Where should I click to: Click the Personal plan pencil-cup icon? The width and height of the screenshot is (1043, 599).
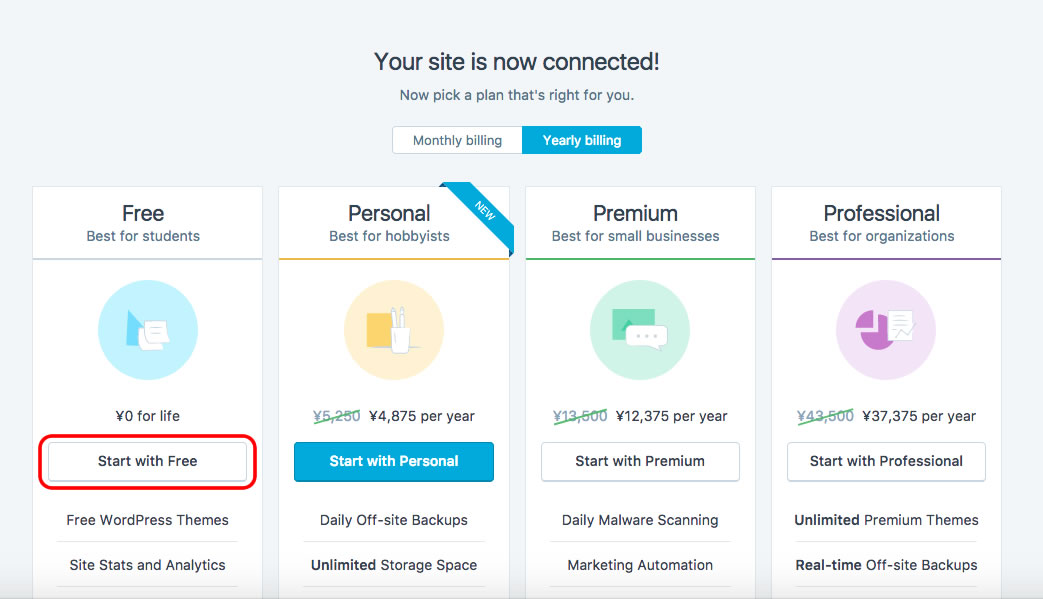[x=393, y=330]
